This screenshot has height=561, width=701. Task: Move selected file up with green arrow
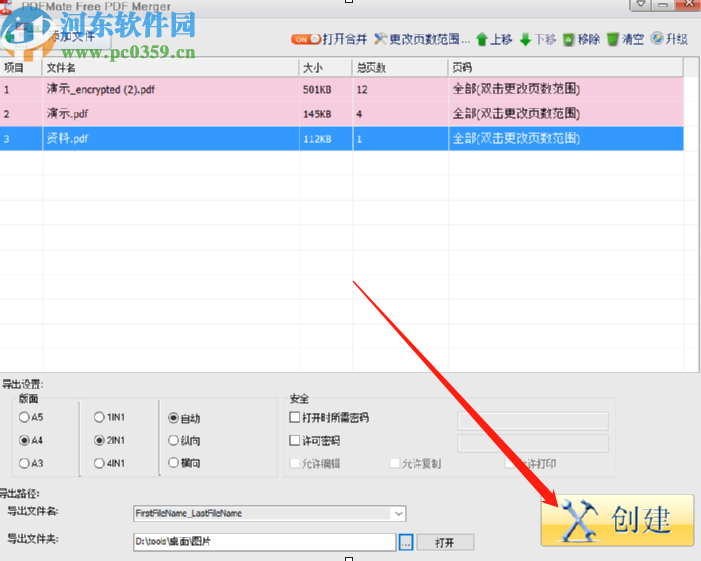[494, 39]
